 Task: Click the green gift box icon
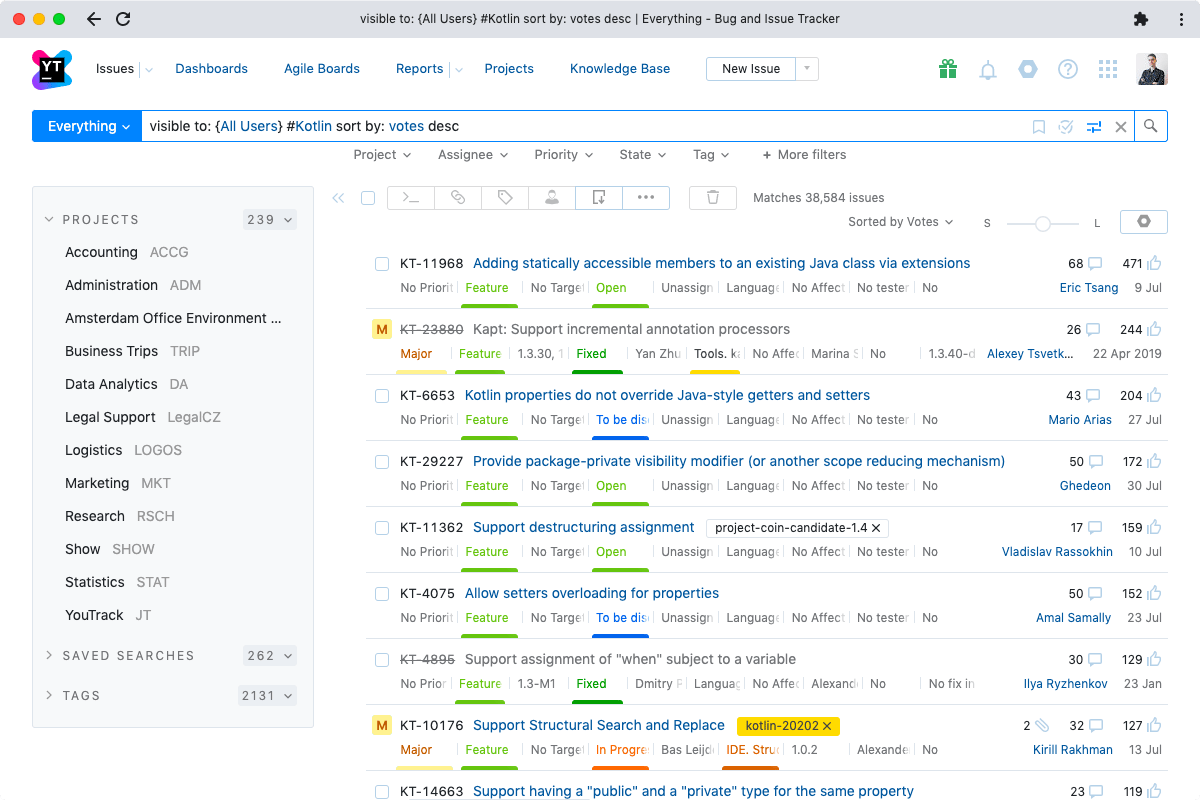[948, 69]
